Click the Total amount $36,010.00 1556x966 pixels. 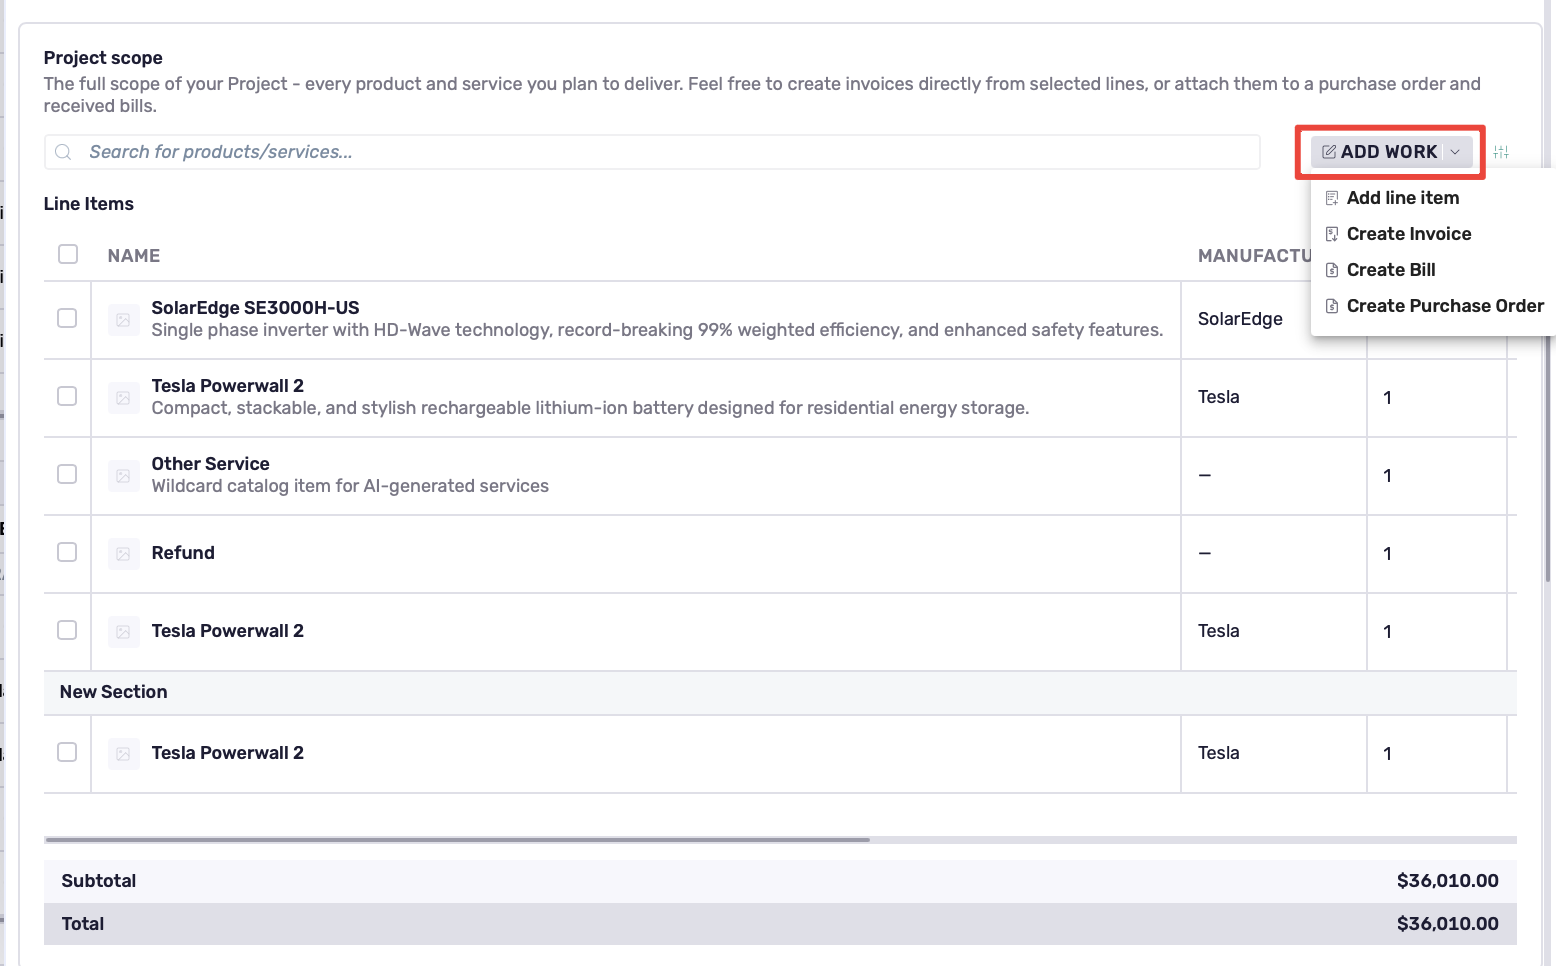tap(1448, 924)
